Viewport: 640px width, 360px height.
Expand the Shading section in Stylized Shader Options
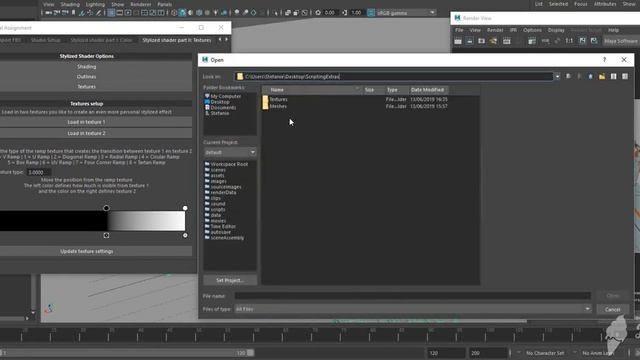tap(87, 67)
